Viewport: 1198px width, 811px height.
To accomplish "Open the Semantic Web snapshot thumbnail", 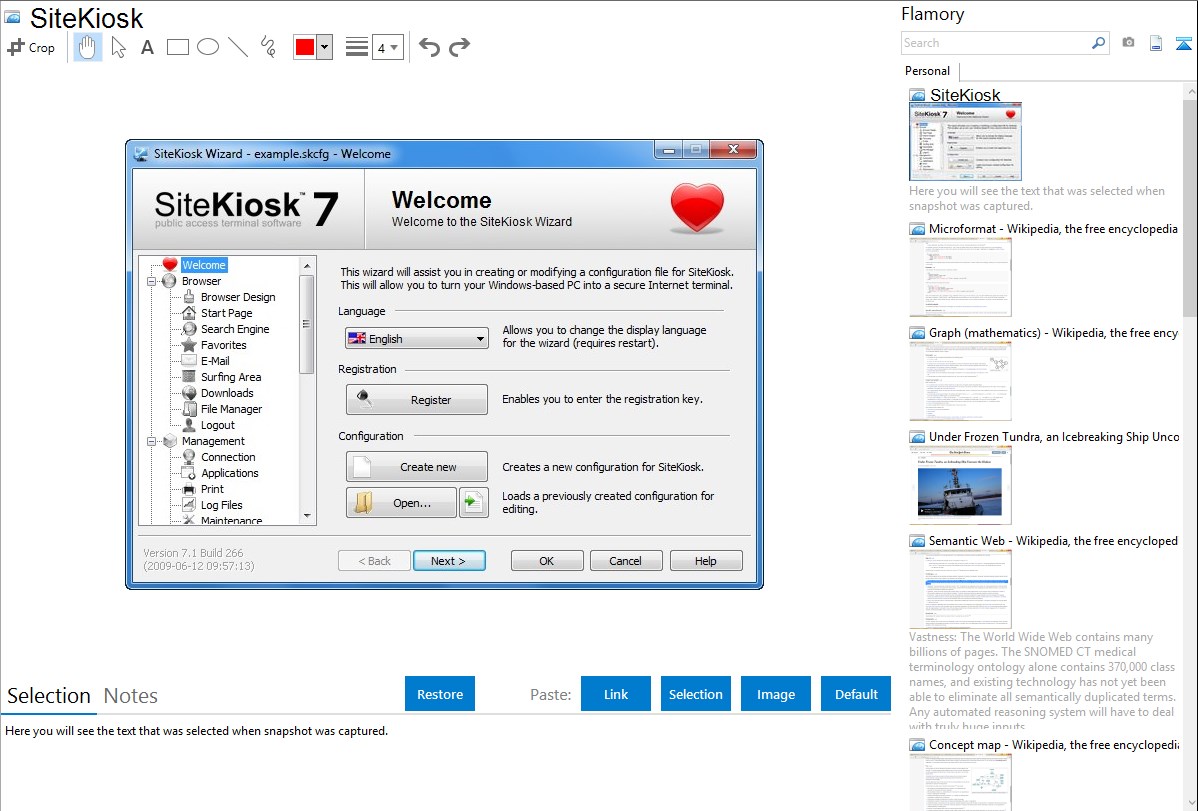I will coord(960,589).
